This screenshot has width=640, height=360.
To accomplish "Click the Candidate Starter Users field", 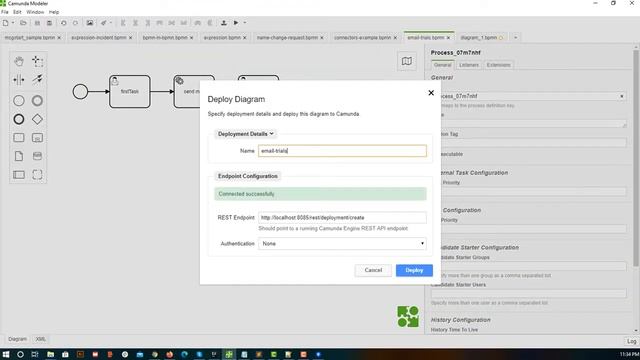I will [x=529, y=293].
